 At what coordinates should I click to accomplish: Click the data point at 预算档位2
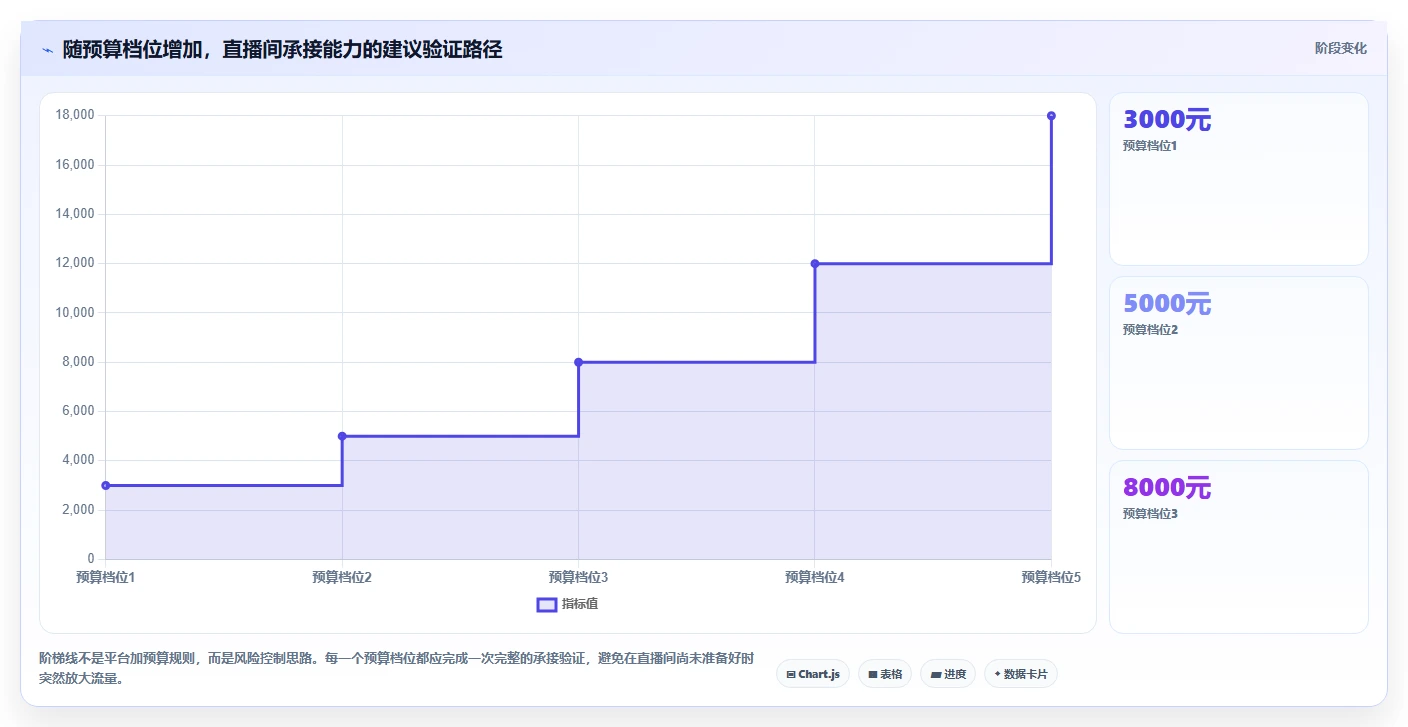pyautogui.click(x=342, y=436)
